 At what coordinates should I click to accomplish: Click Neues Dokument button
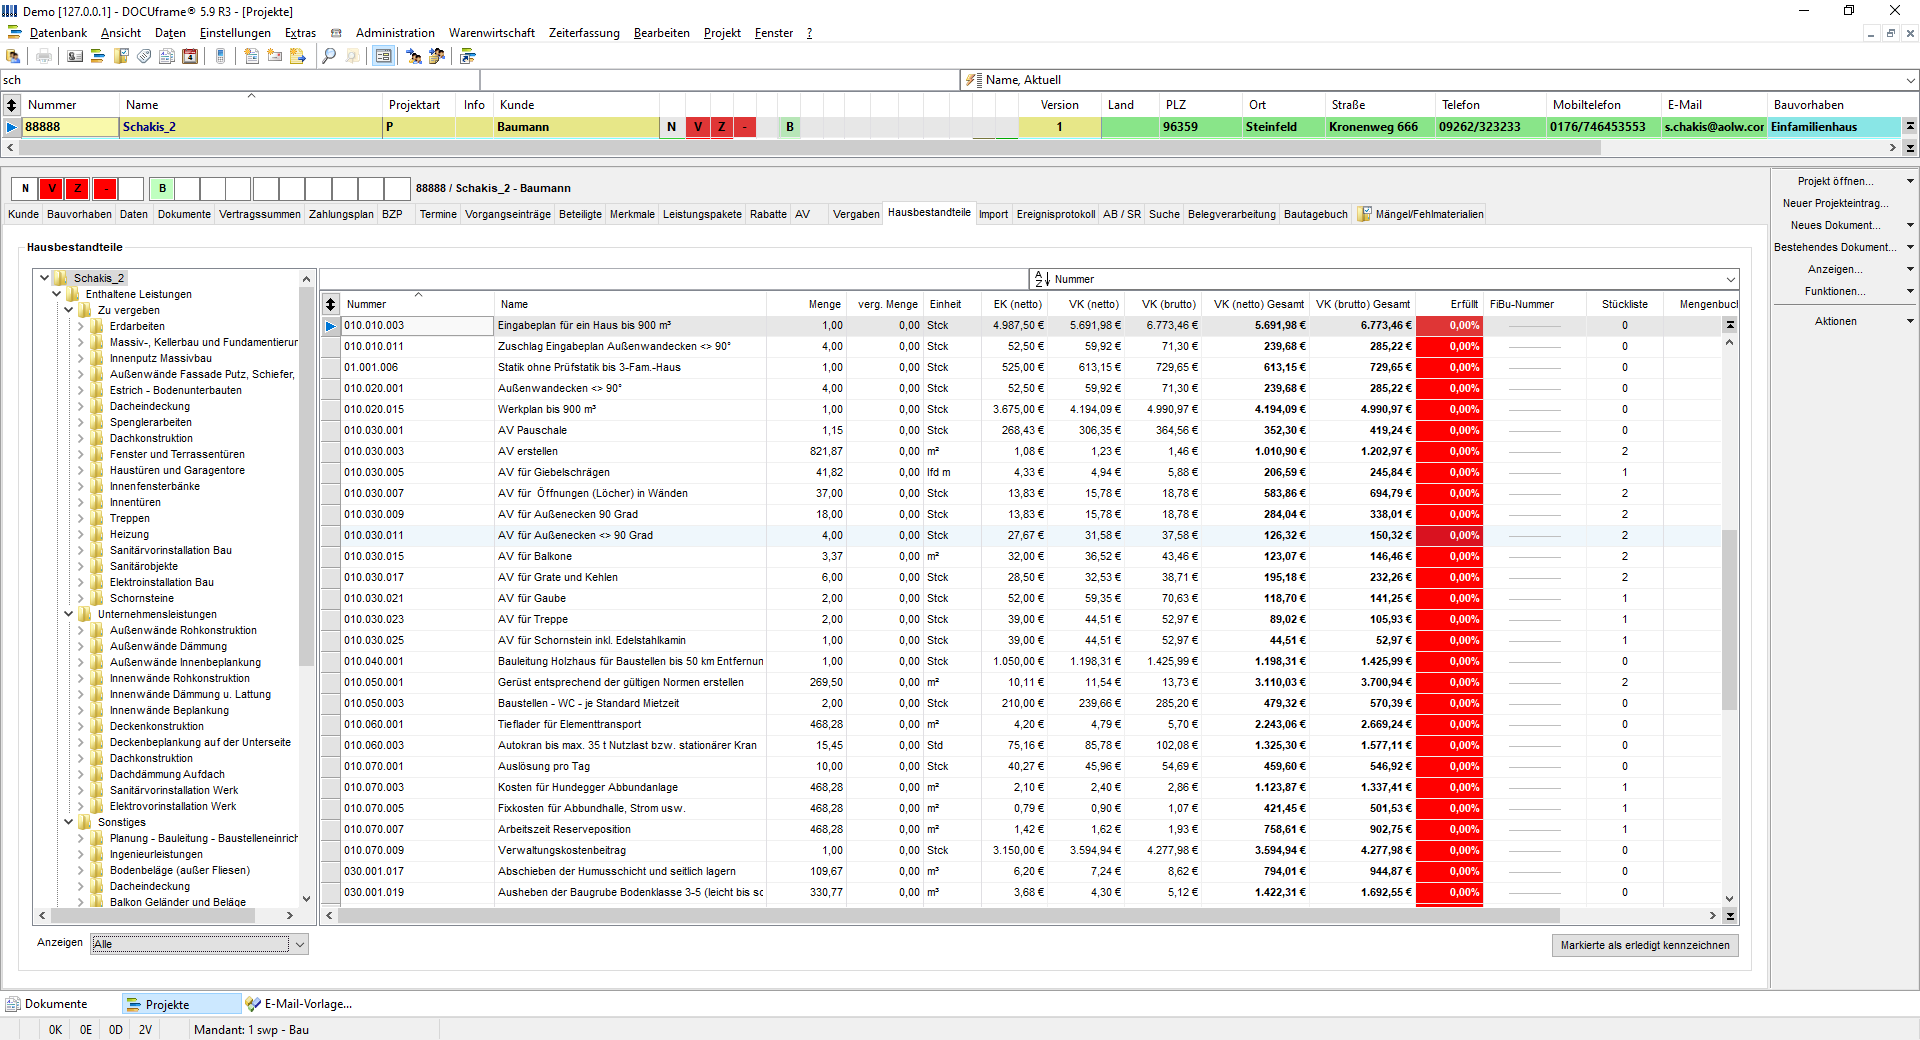click(x=1836, y=225)
